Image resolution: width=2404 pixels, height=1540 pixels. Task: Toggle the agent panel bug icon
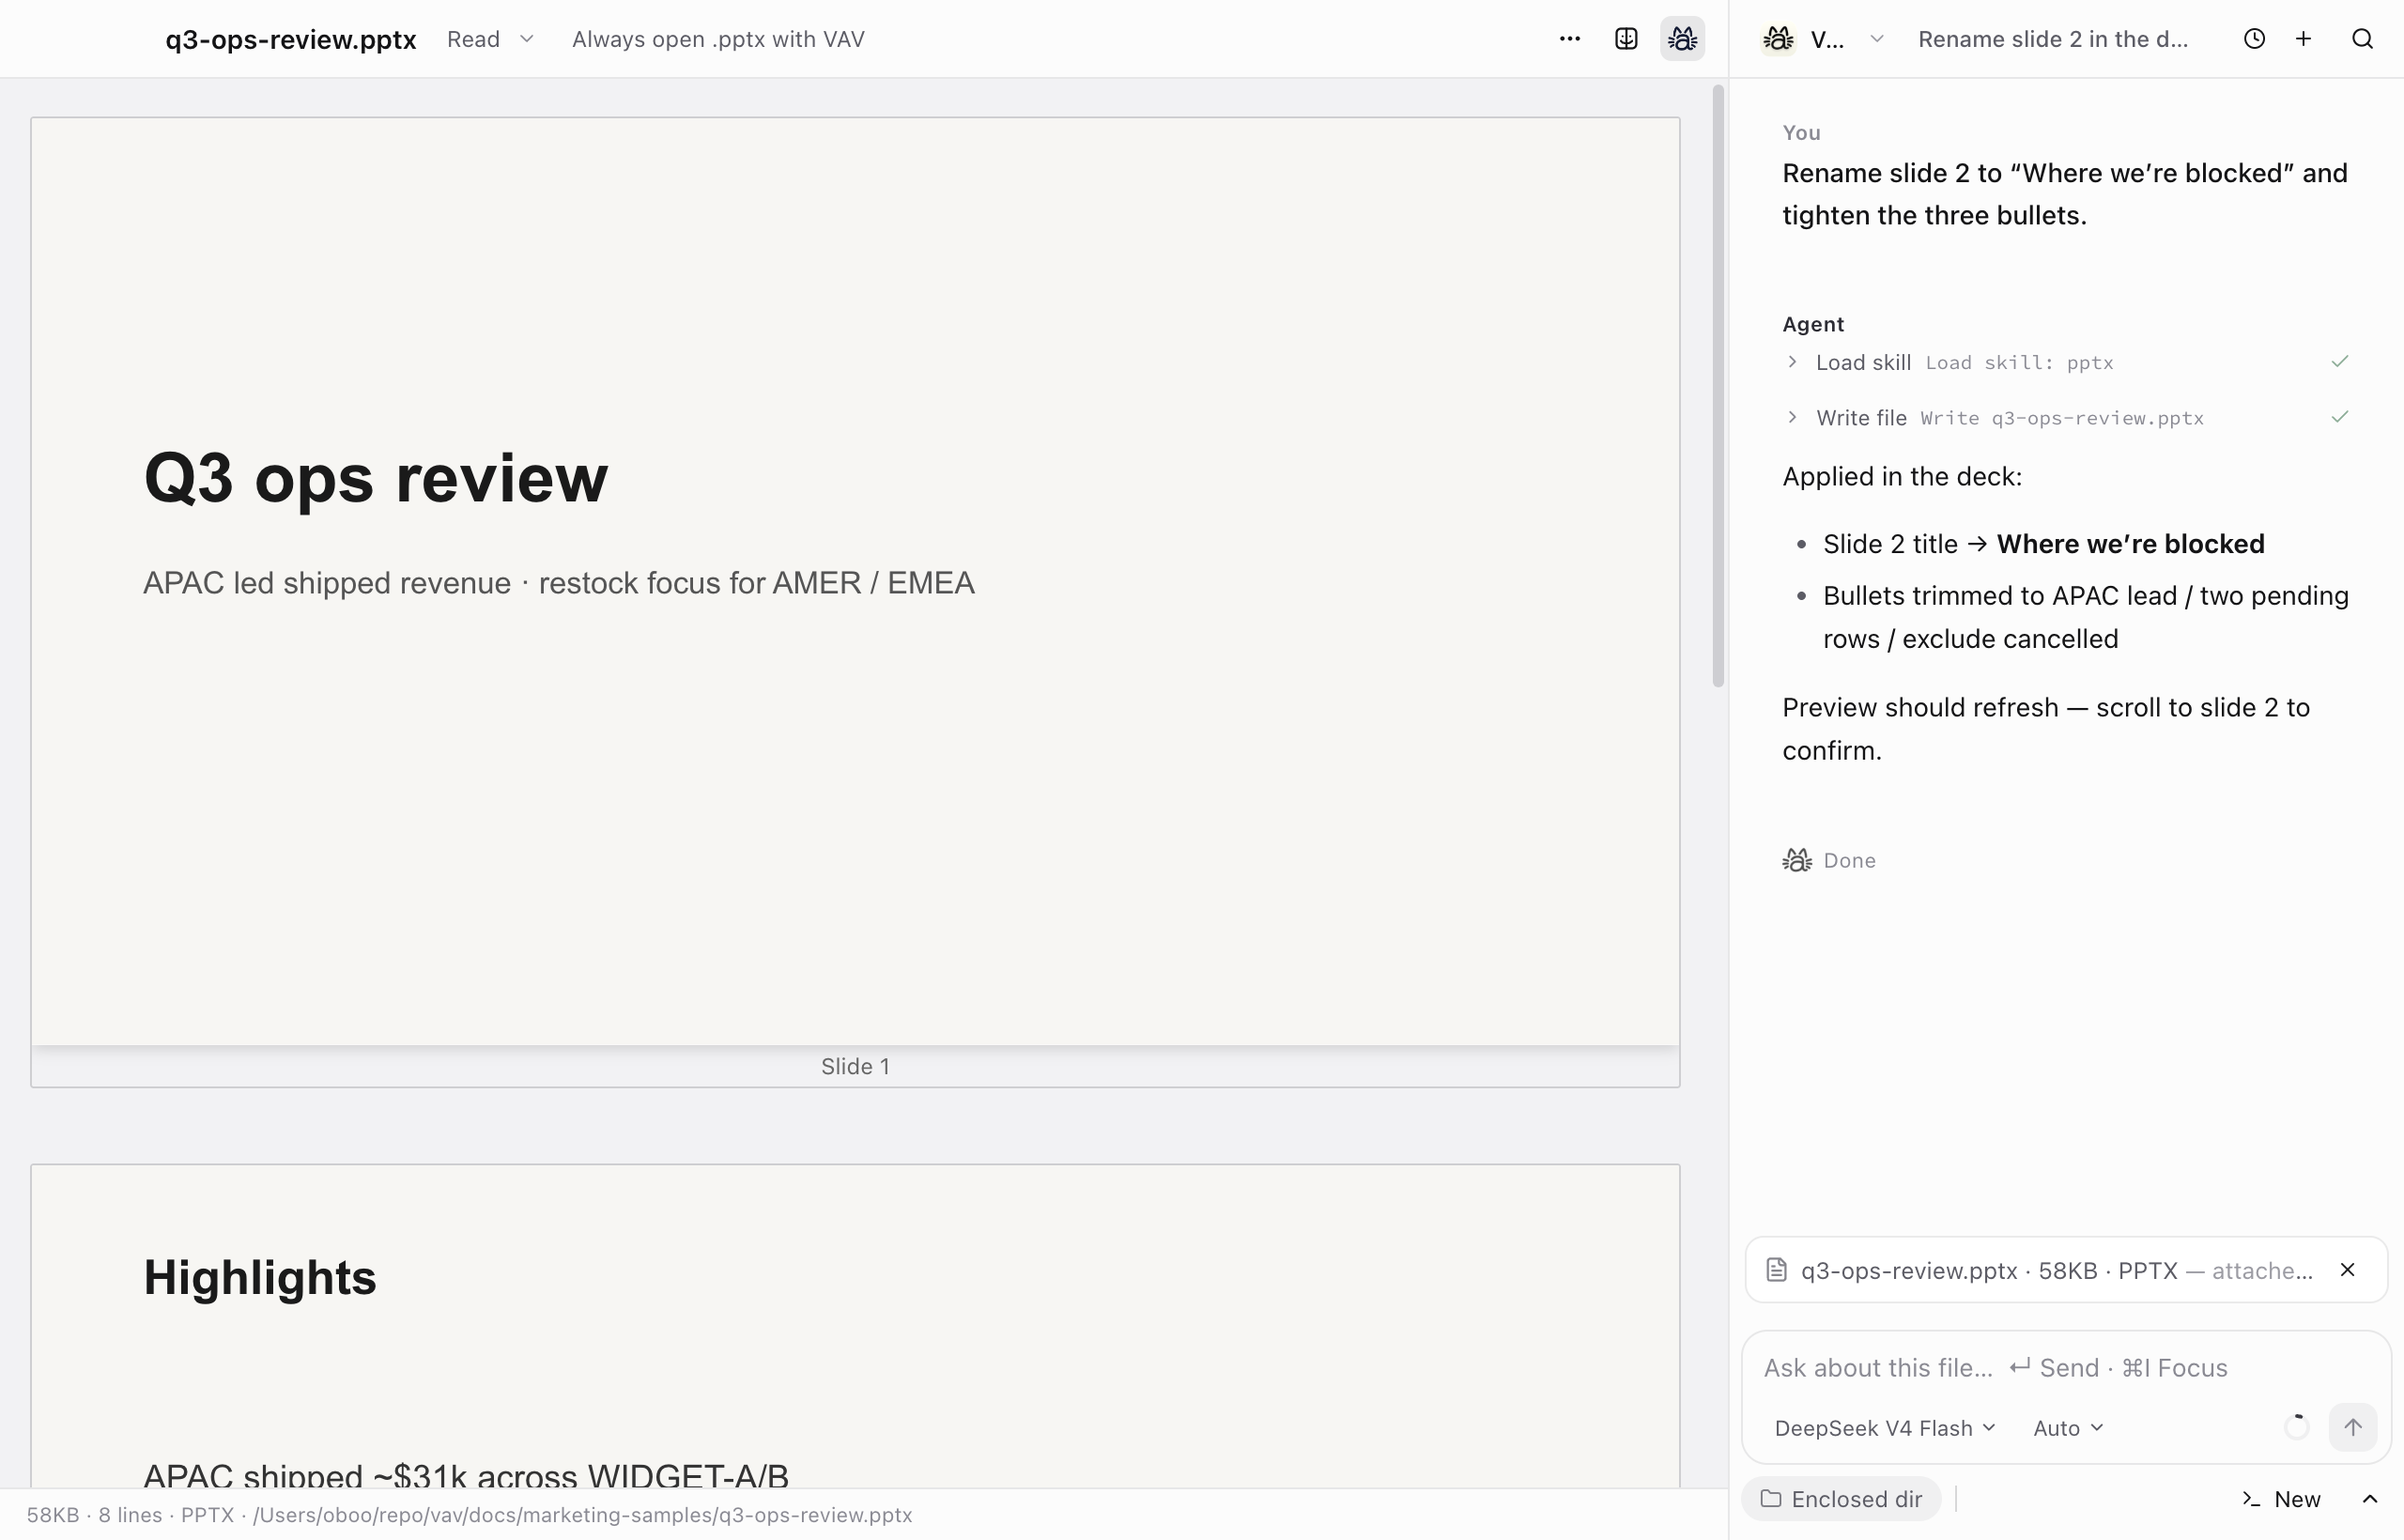click(x=1682, y=39)
